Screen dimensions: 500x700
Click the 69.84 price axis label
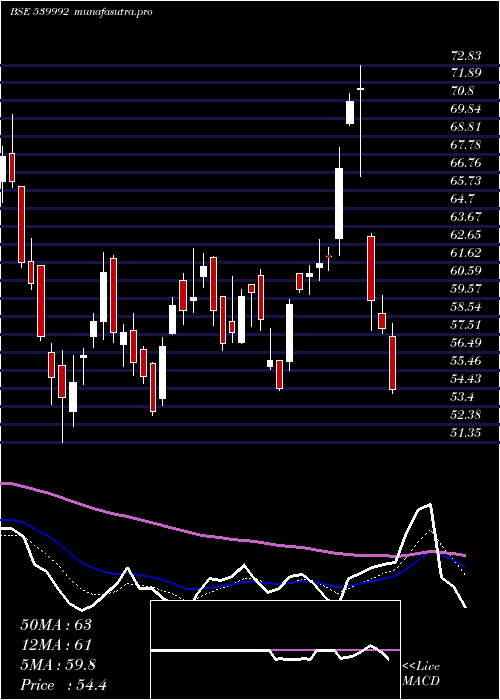click(x=466, y=109)
